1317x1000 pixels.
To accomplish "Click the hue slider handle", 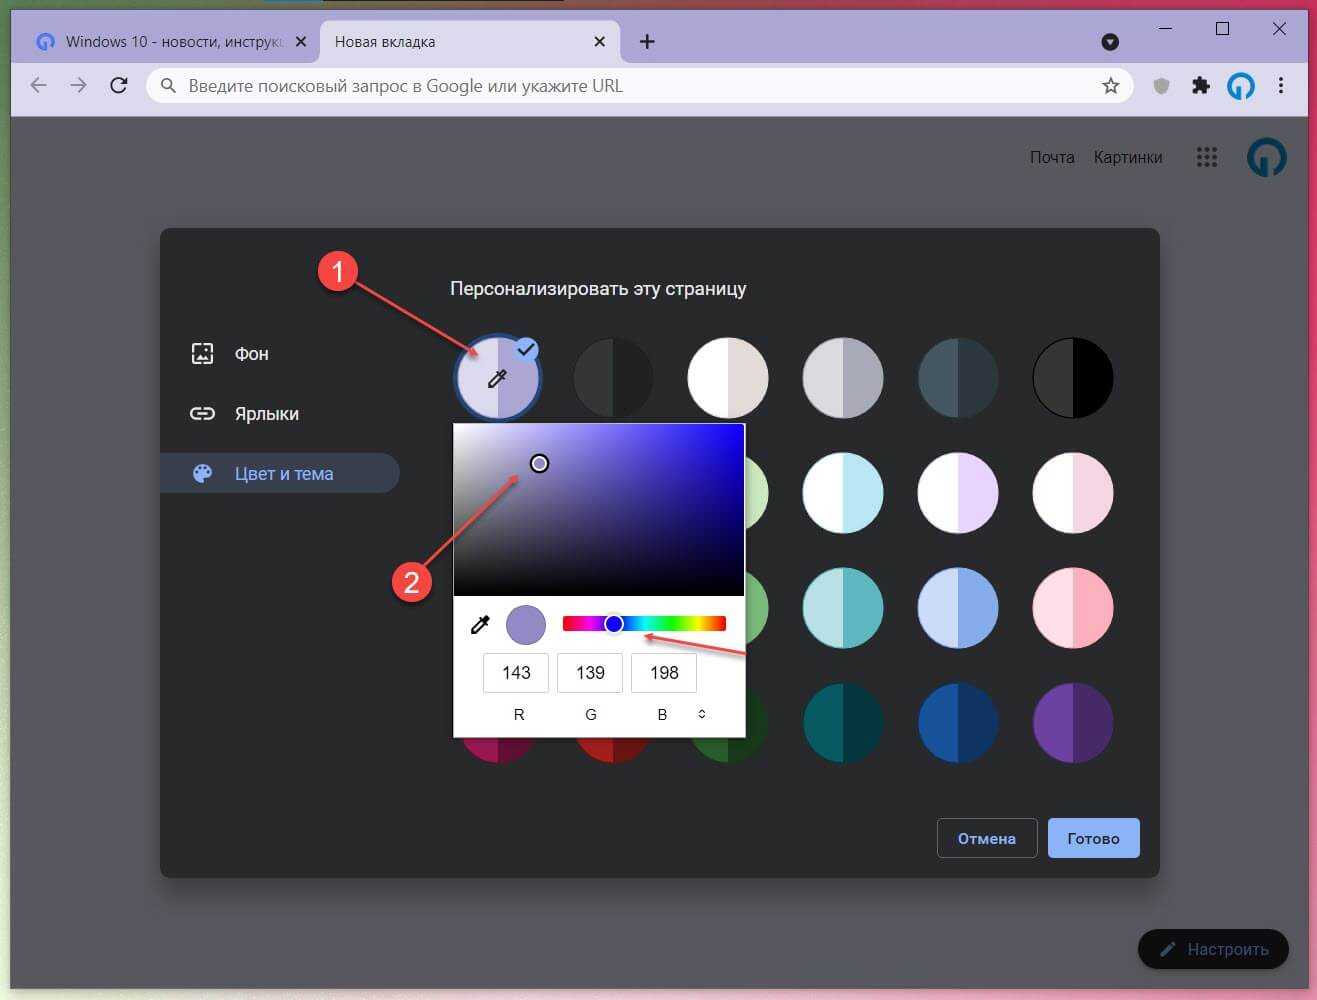I will point(614,624).
